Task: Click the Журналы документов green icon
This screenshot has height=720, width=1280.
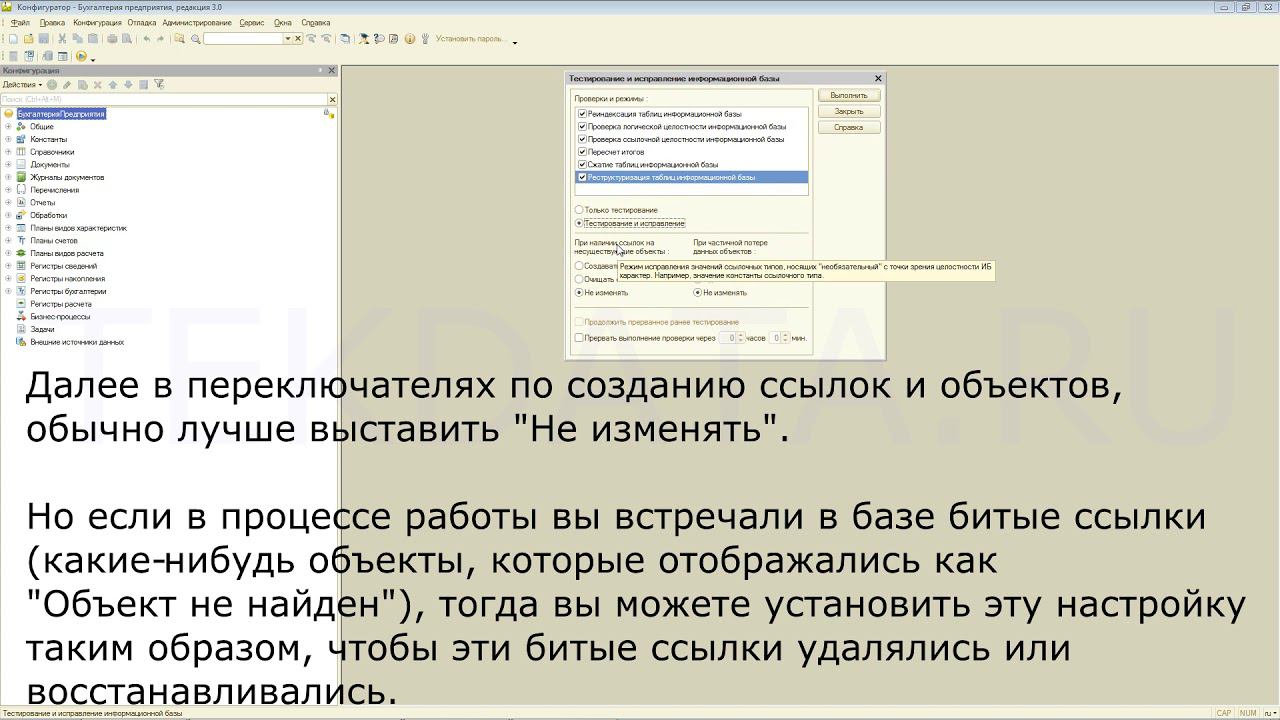Action: coord(21,177)
